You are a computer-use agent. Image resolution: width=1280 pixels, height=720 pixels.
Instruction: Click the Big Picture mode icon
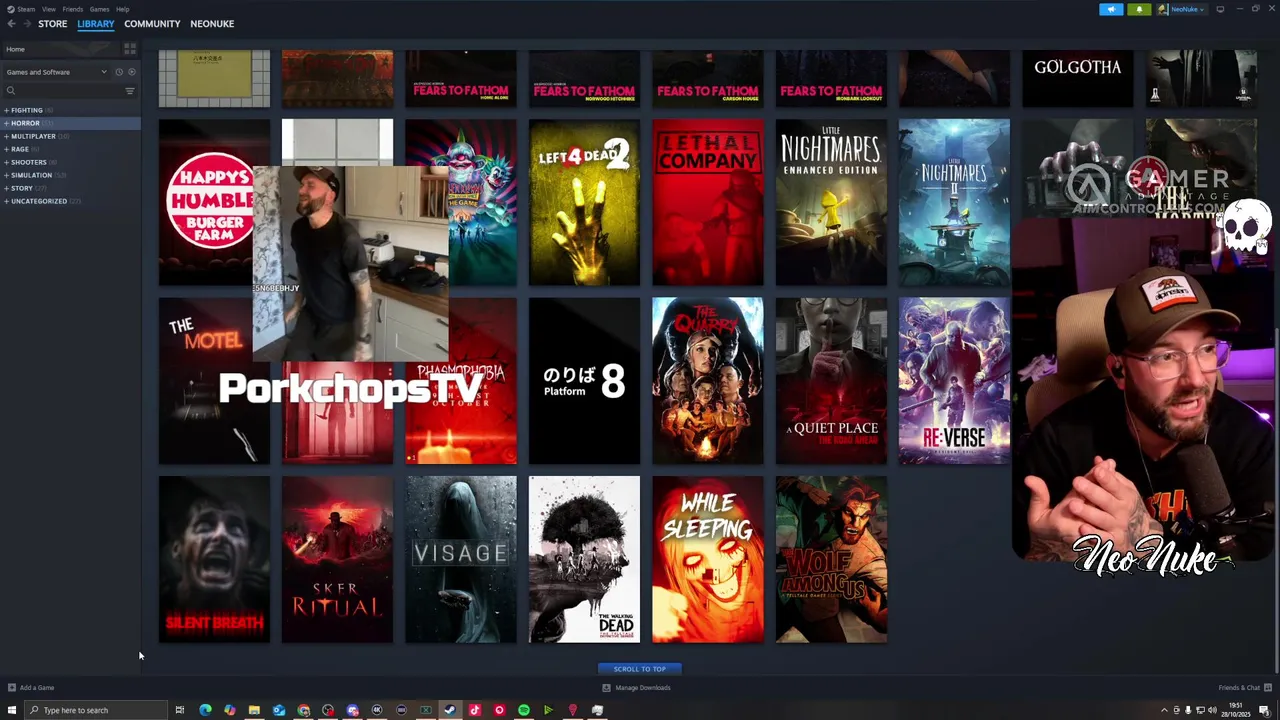coord(1220,9)
